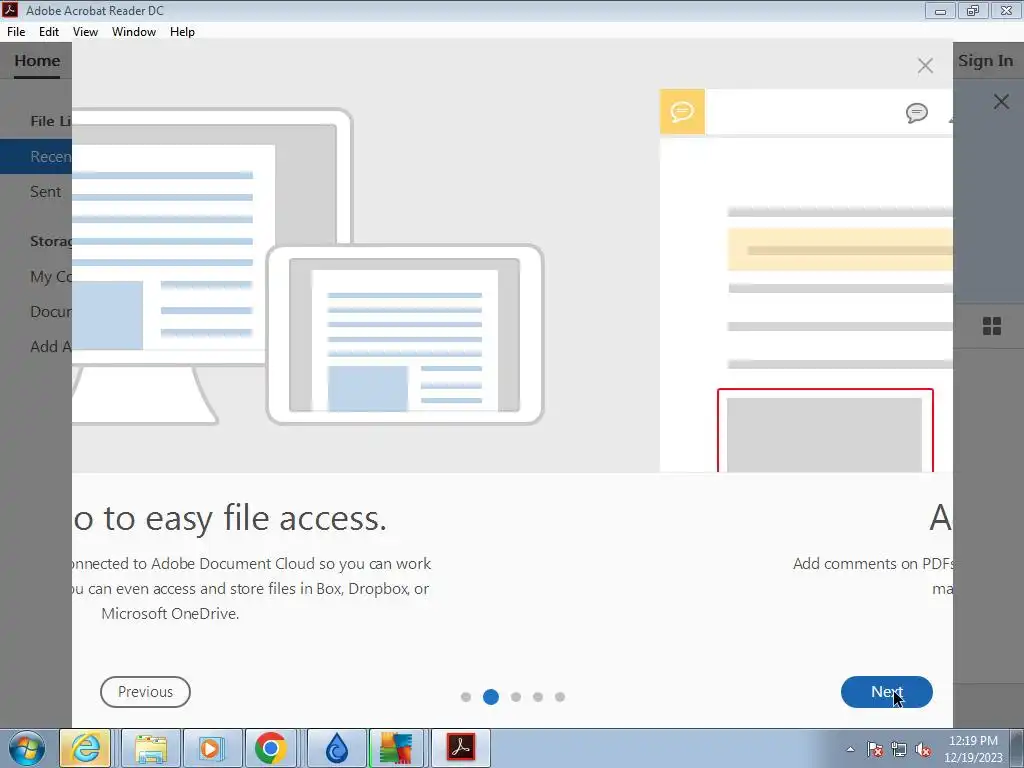Select the Recent files sidebar item

(x=36, y=157)
